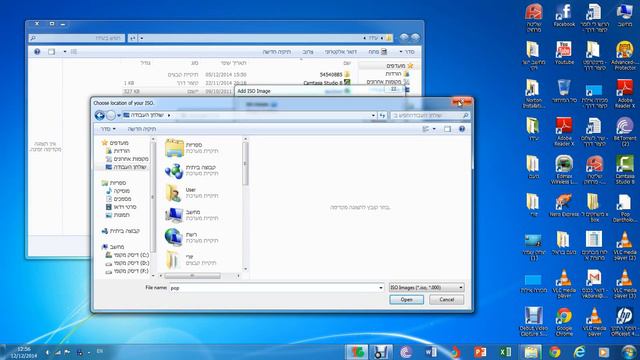This screenshot has width=640, height=360.
Task: Open Debut Video Capture desktop shortcut
Action: click(533, 322)
